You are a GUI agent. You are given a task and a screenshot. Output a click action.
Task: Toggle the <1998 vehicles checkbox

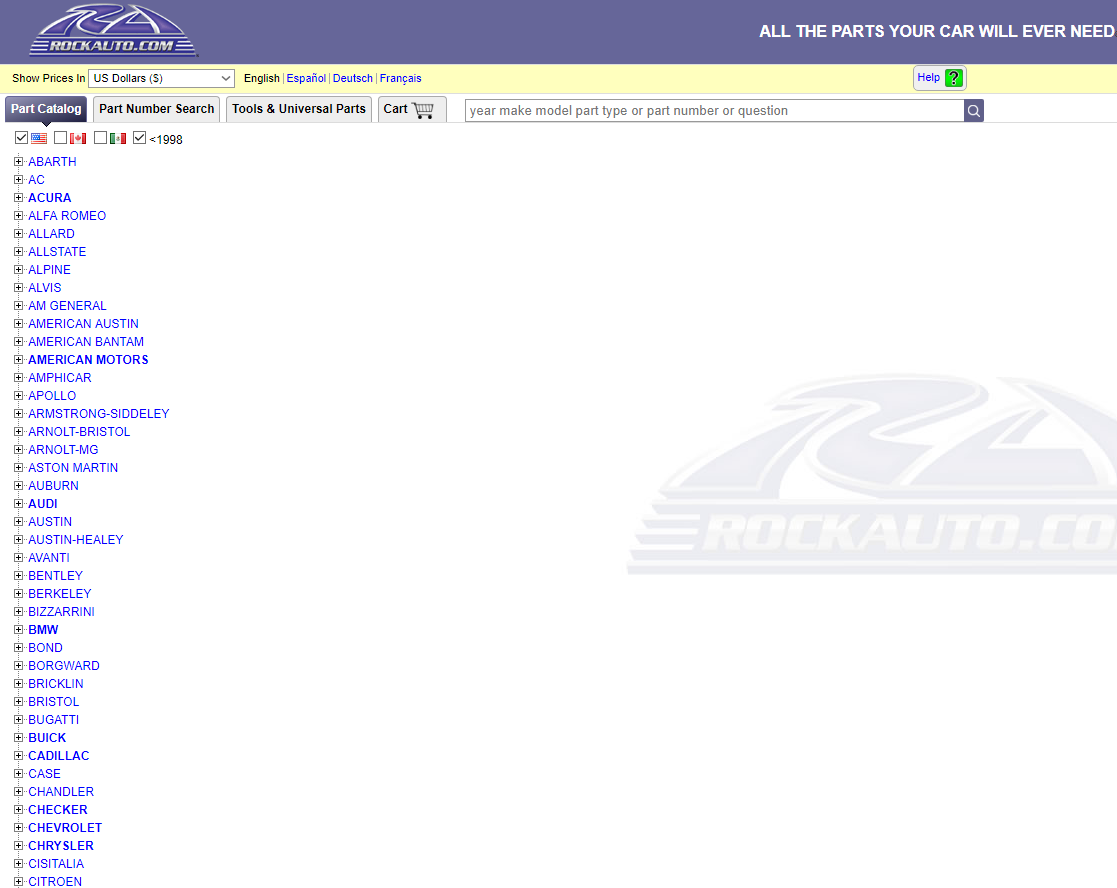coord(140,137)
